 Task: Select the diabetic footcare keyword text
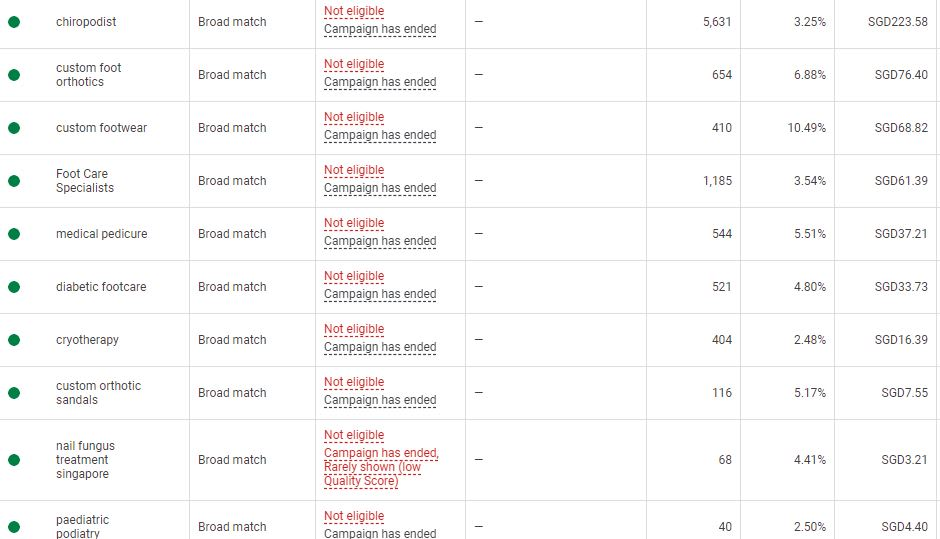(101, 287)
